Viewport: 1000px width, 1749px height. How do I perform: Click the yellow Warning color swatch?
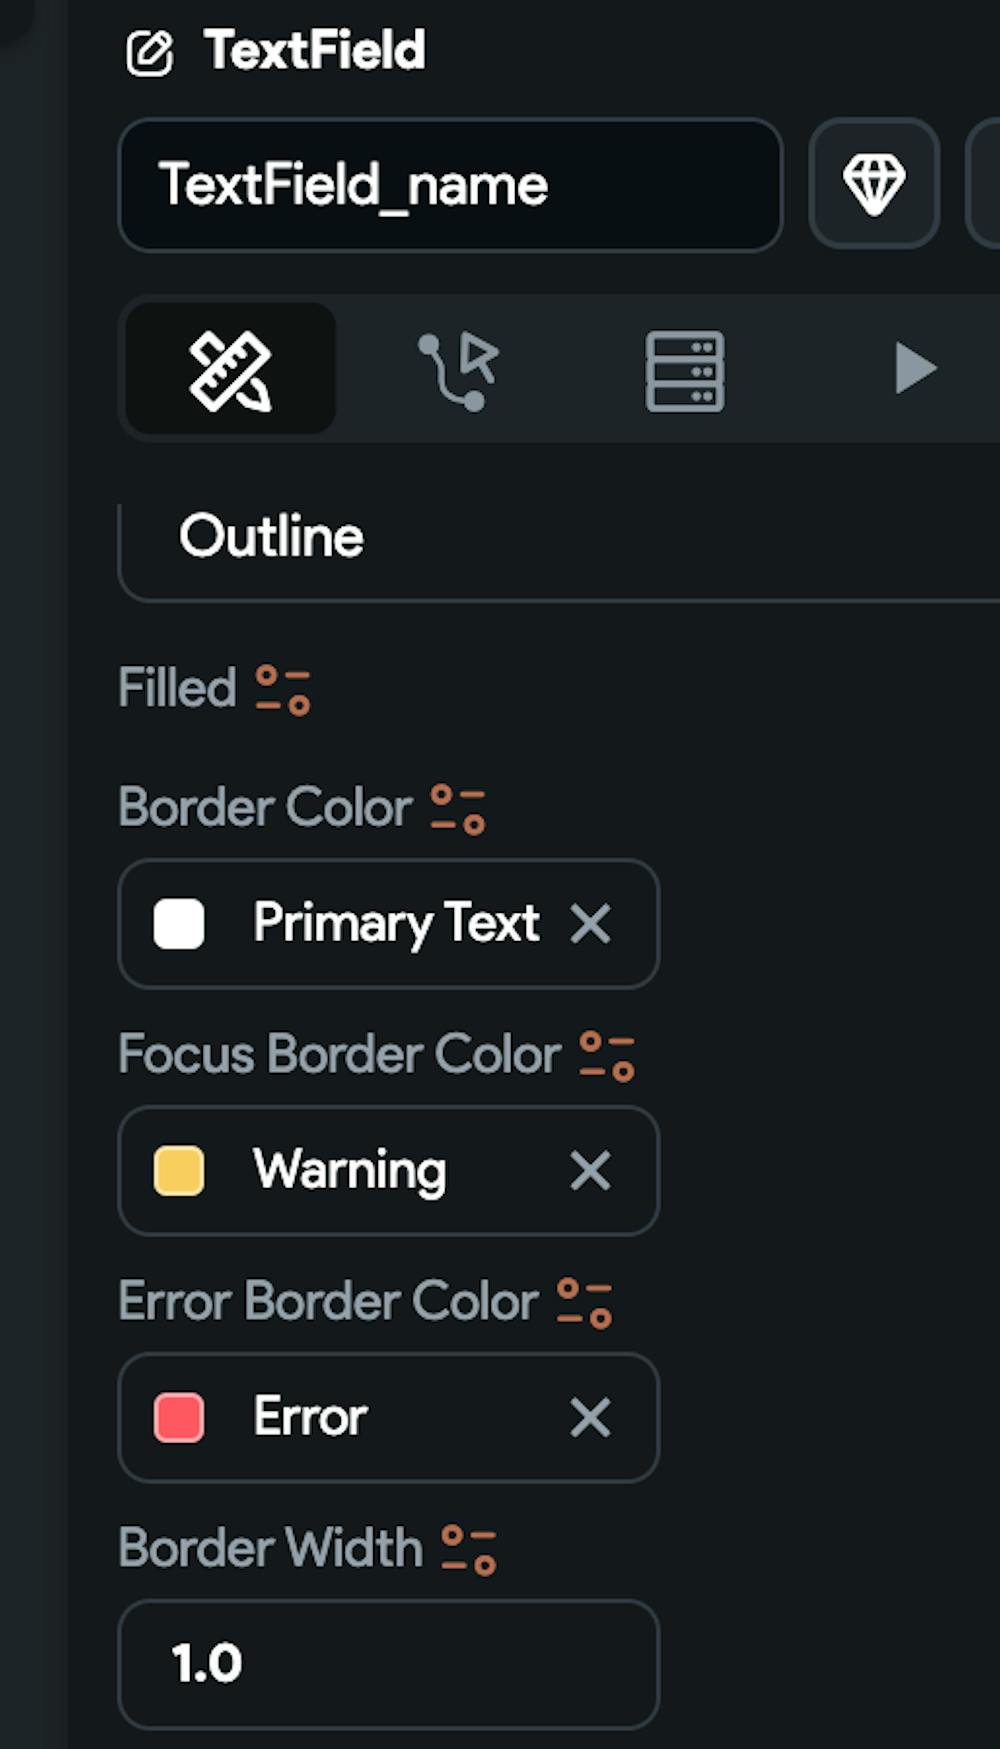pyautogui.click(x=179, y=1171)
